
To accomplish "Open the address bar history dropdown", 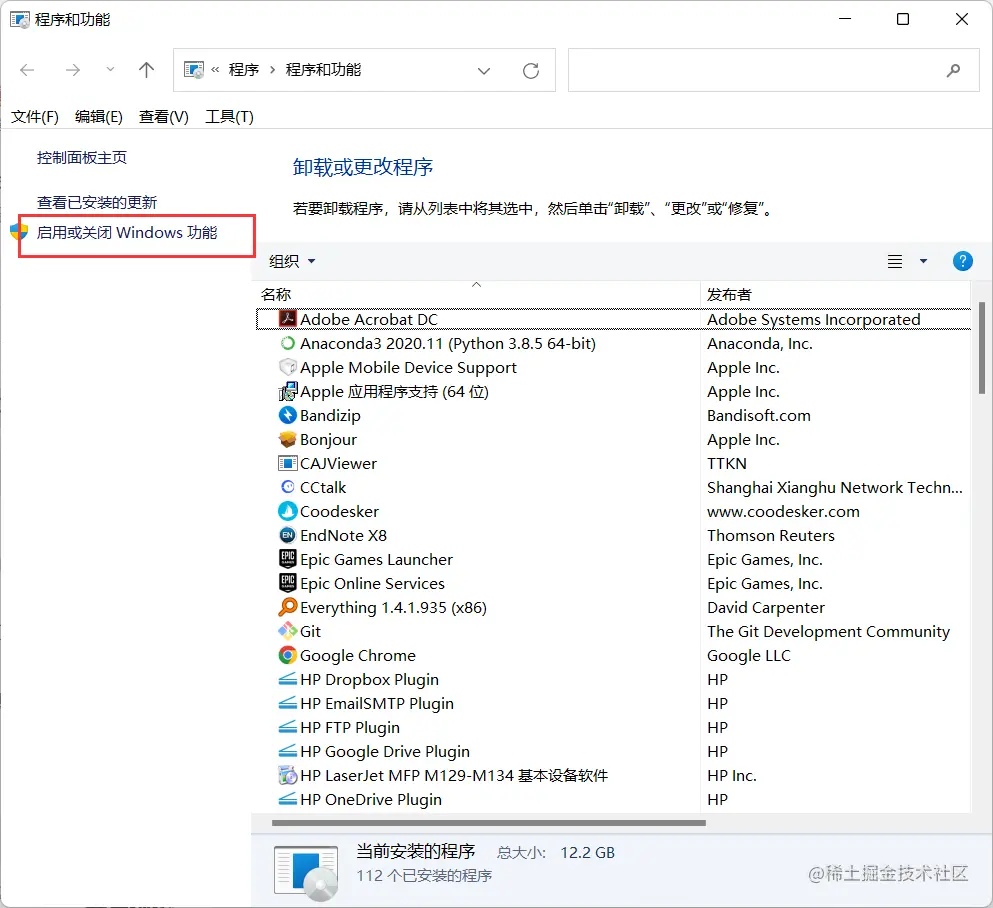I will point(484,70).
